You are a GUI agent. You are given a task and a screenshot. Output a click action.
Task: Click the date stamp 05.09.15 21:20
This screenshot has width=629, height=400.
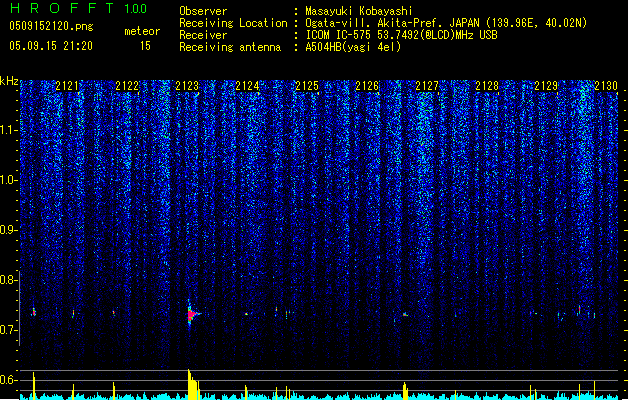point(51,46)
